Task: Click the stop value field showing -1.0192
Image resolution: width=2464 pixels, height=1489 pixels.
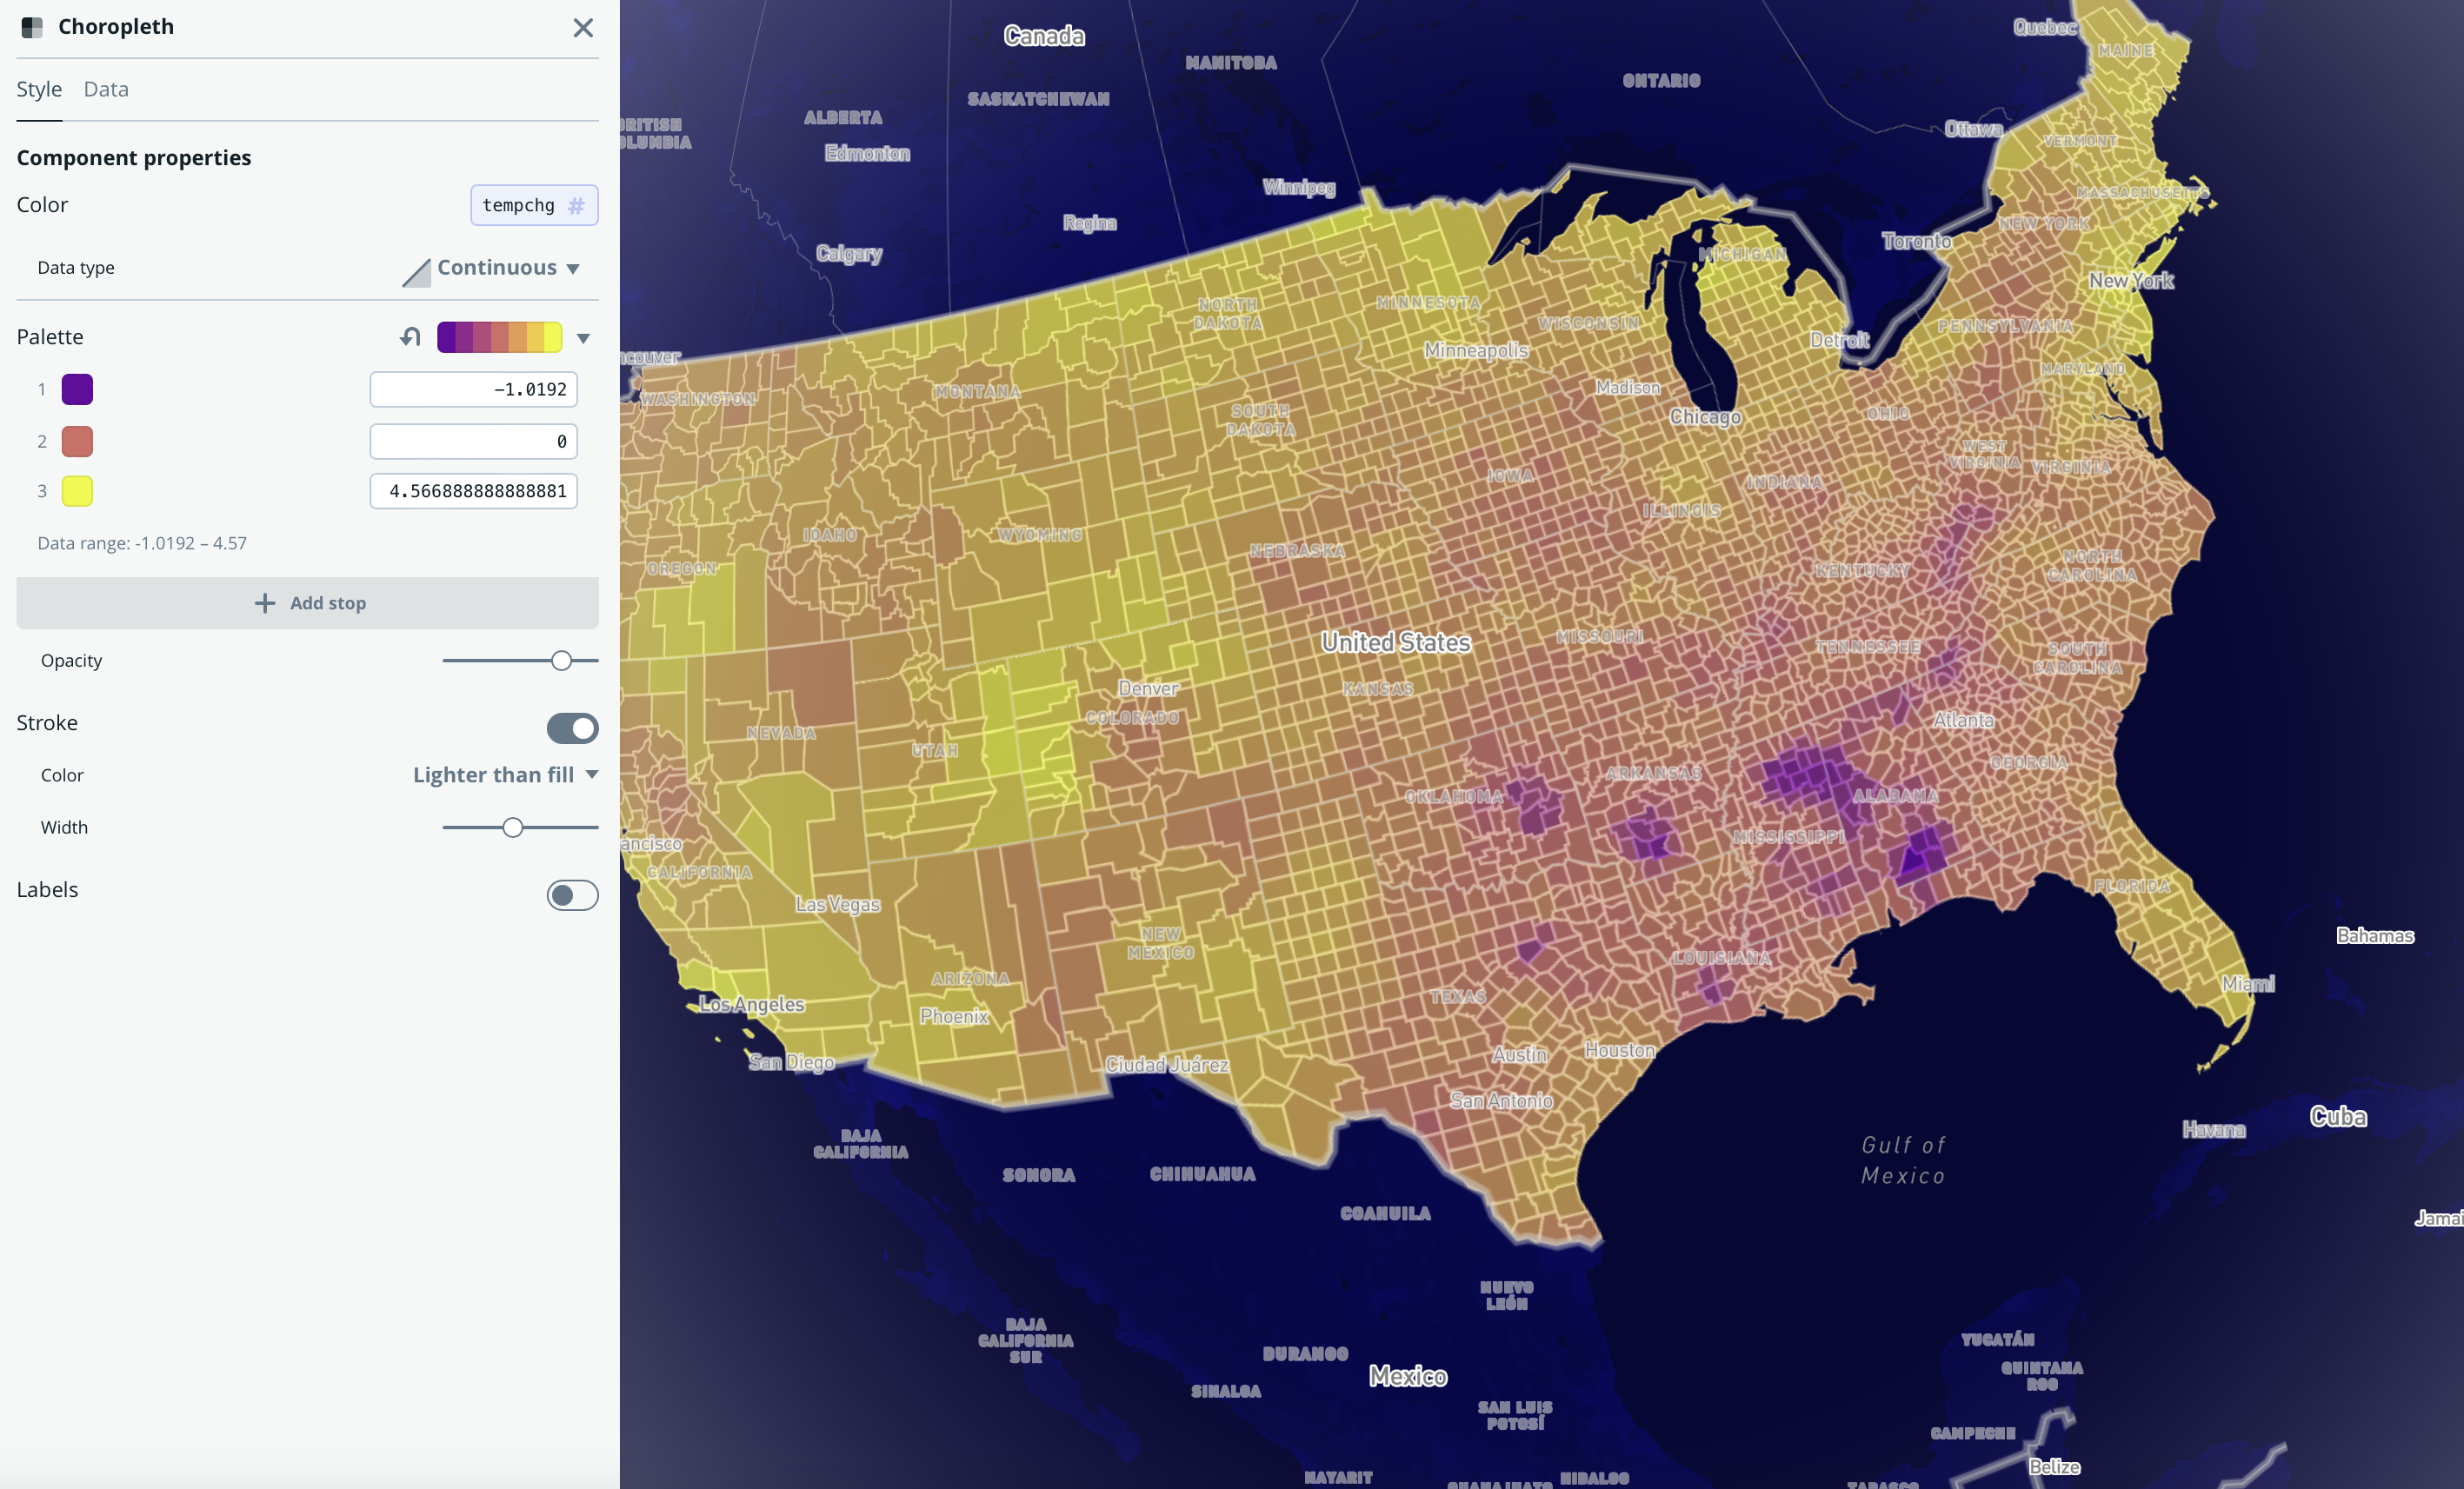Action: click(x=473, y=389)
